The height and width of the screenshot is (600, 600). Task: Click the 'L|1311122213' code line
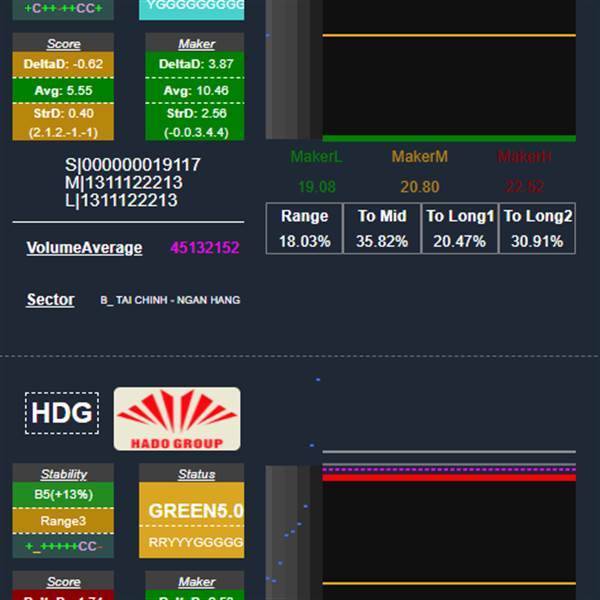[121, 200]
